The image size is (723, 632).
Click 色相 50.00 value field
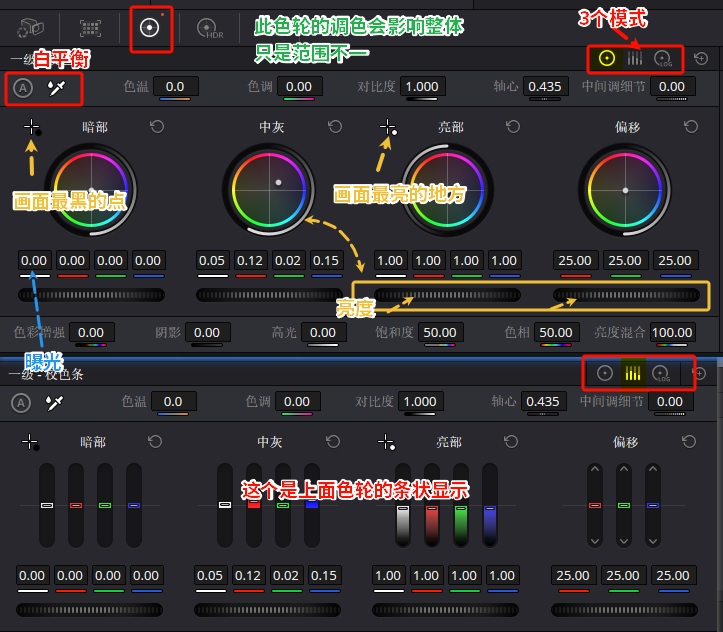click(x=556, y=333)
